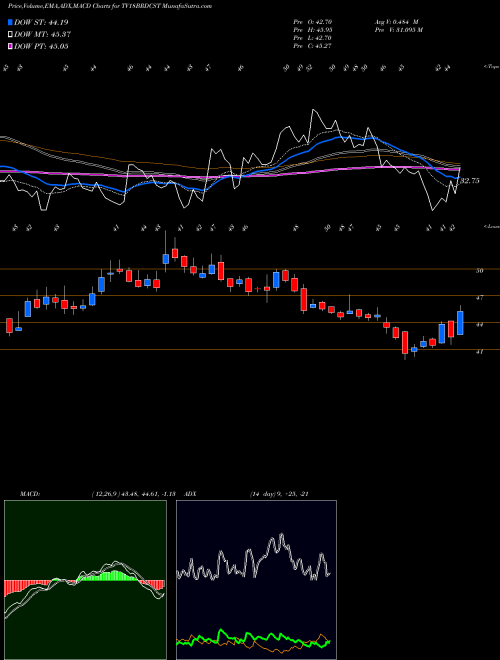500x660 pixels.
Task: Click the MACD values (12,26,9) 43.48, 44.61, -1.13
Action: click(x=133, y=494)
